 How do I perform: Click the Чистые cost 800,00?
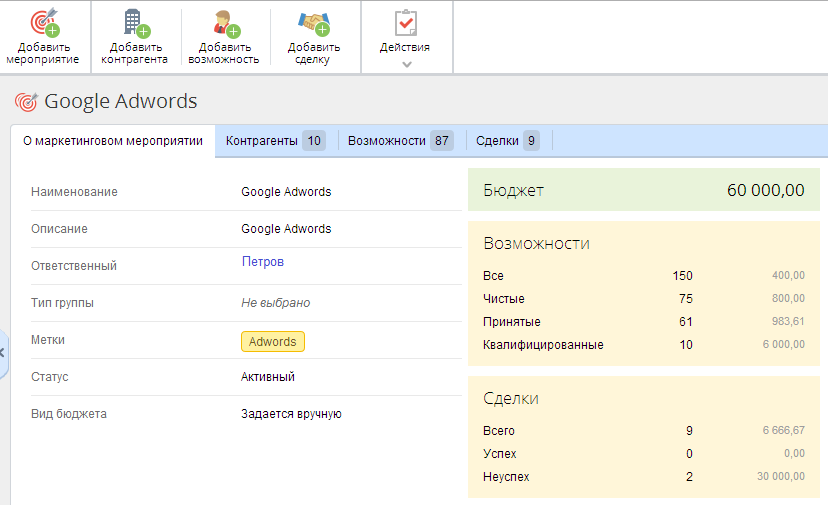click(788, 298)
